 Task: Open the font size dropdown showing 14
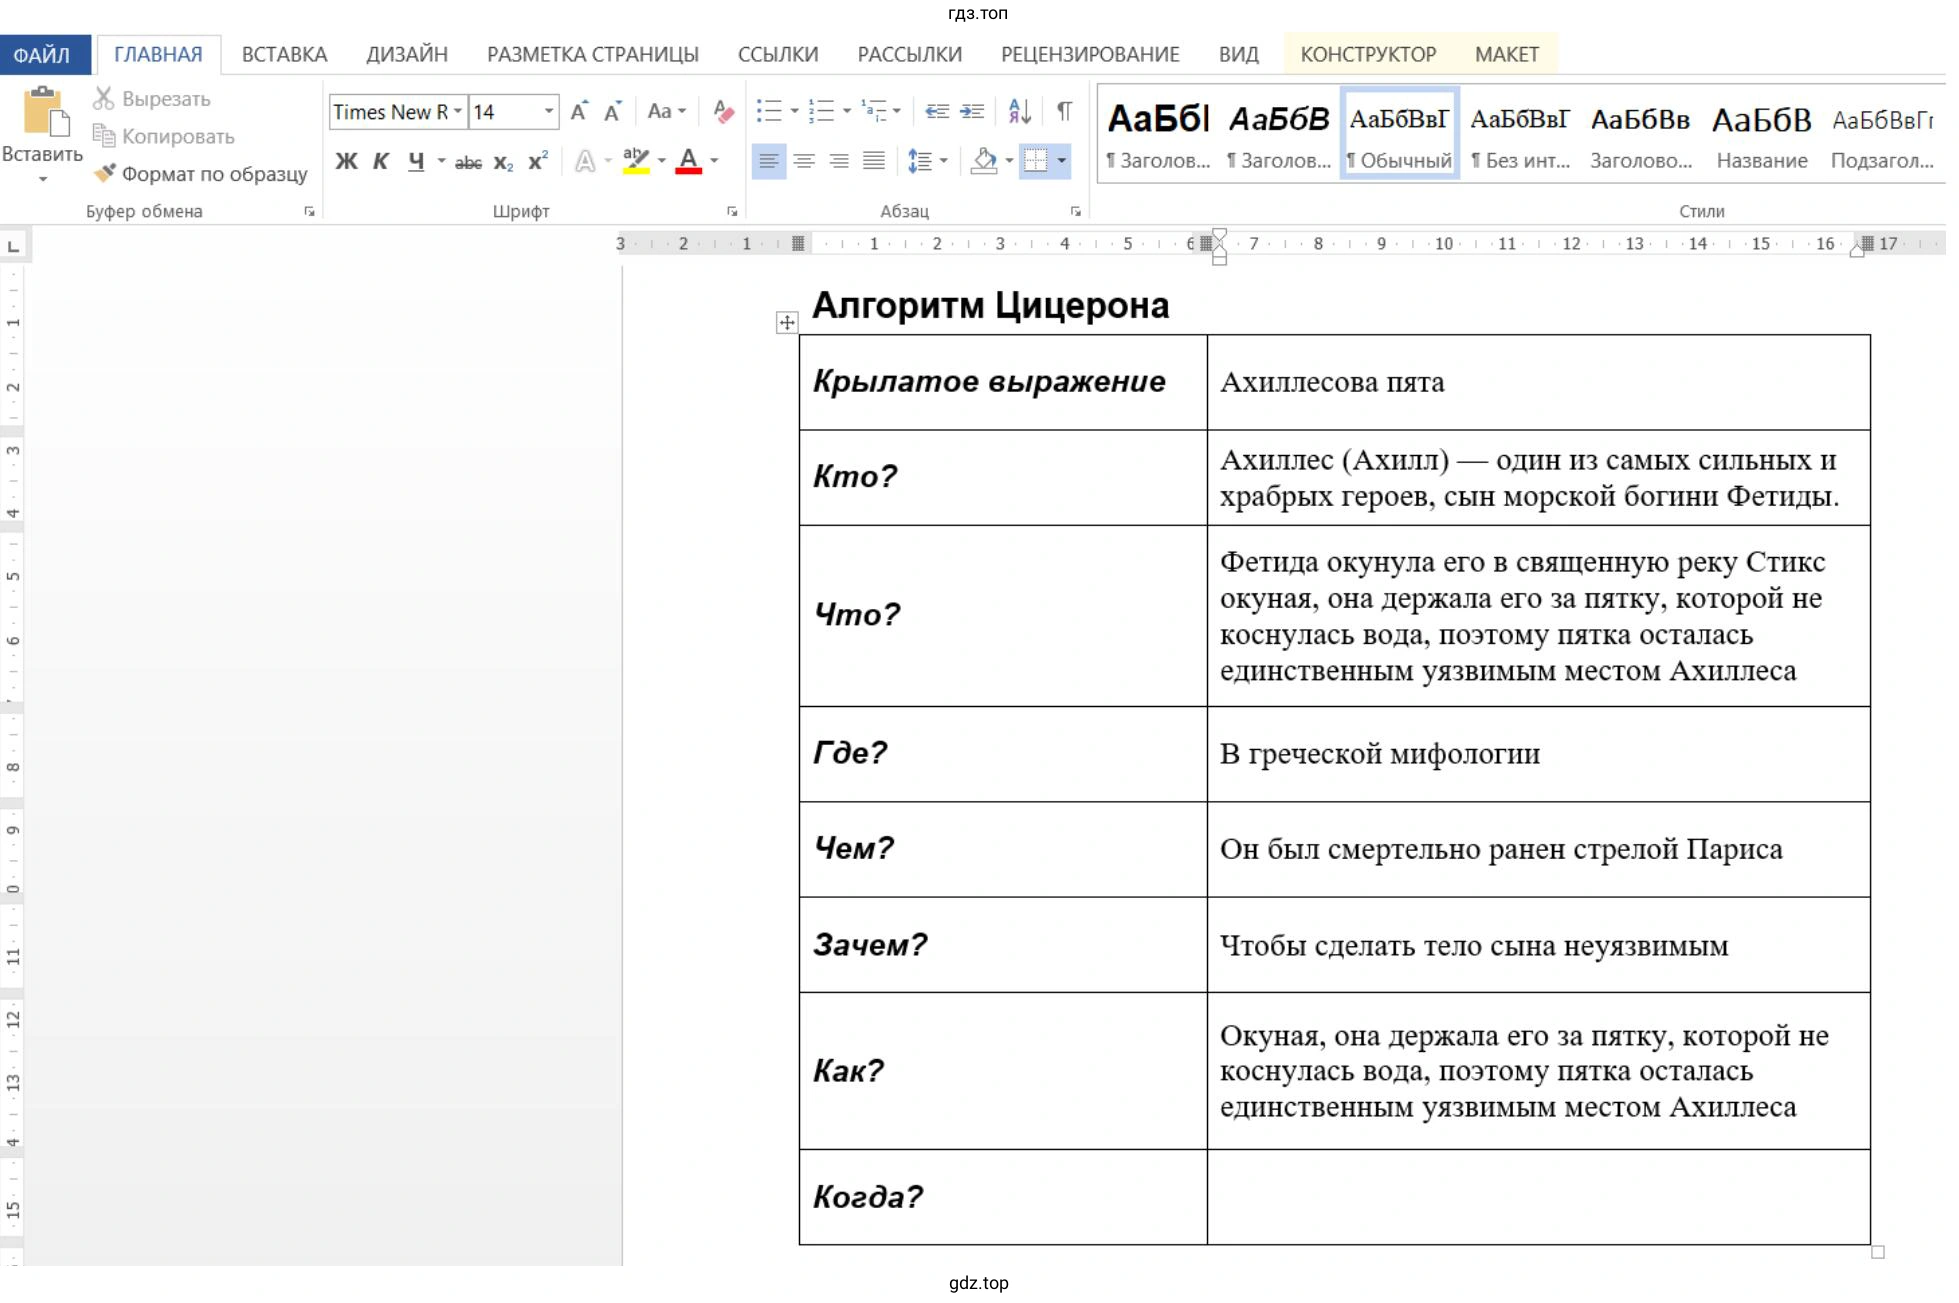point(548,111)
